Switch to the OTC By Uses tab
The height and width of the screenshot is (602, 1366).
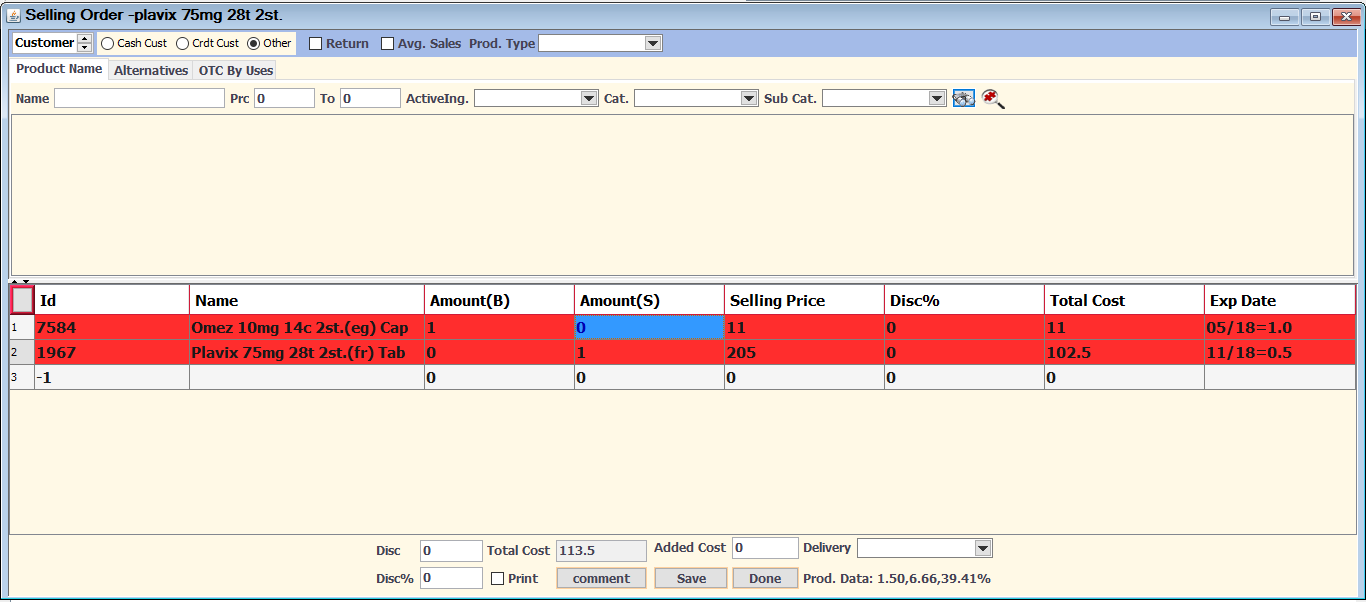pyautogui.click(x=235, y=70)
